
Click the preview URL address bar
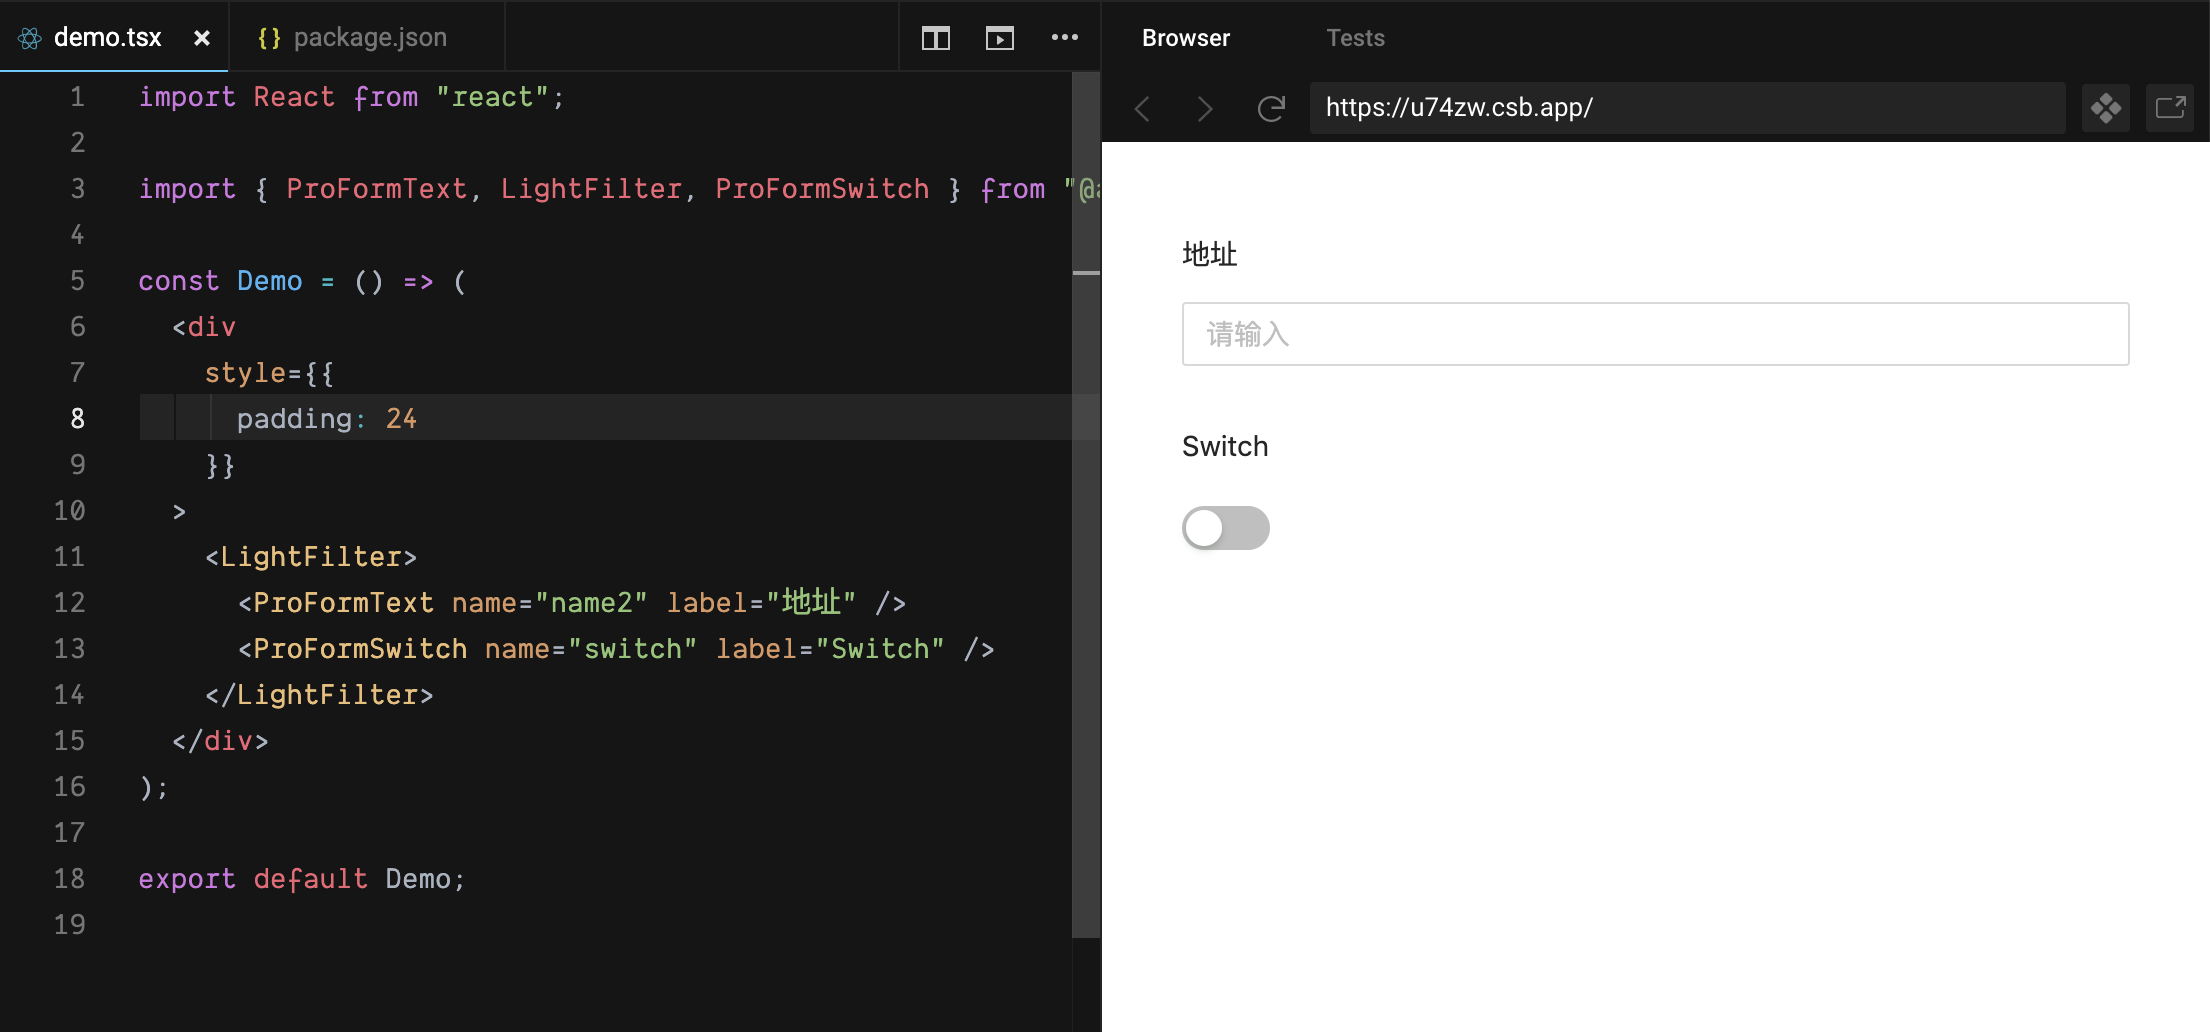tap(1688, 108)
